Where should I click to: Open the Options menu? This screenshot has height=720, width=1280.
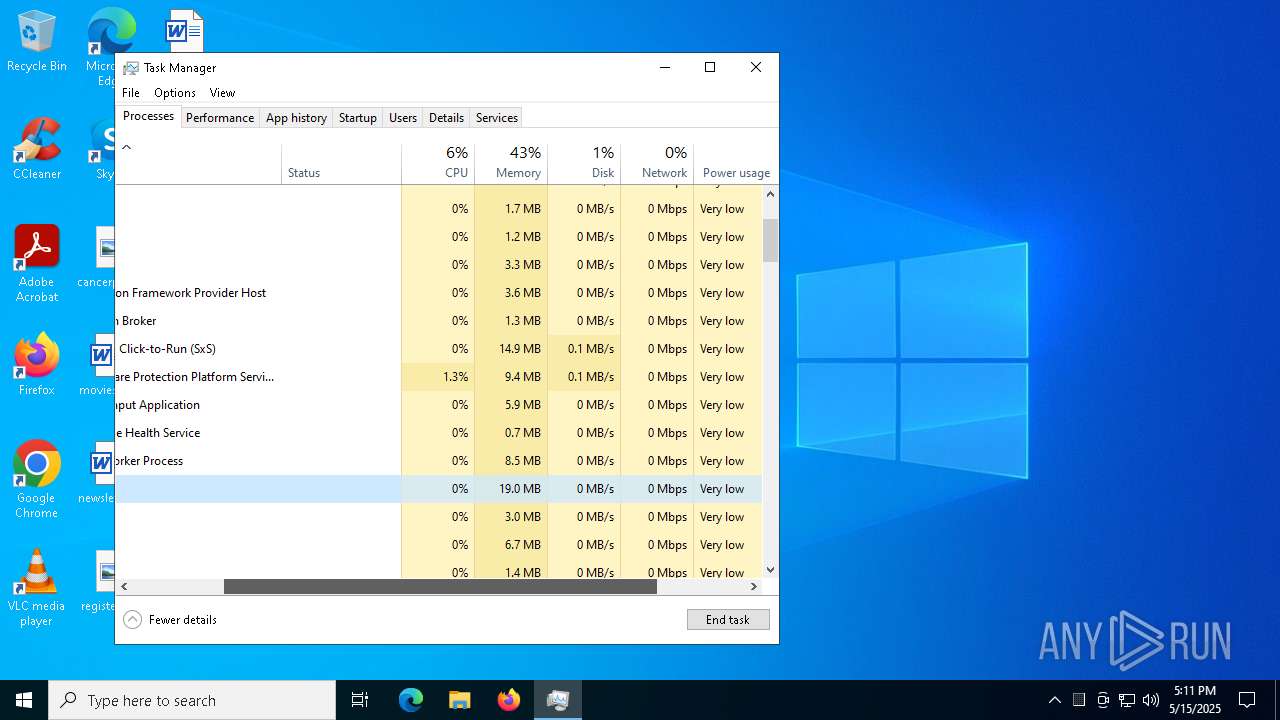point(175,93)
